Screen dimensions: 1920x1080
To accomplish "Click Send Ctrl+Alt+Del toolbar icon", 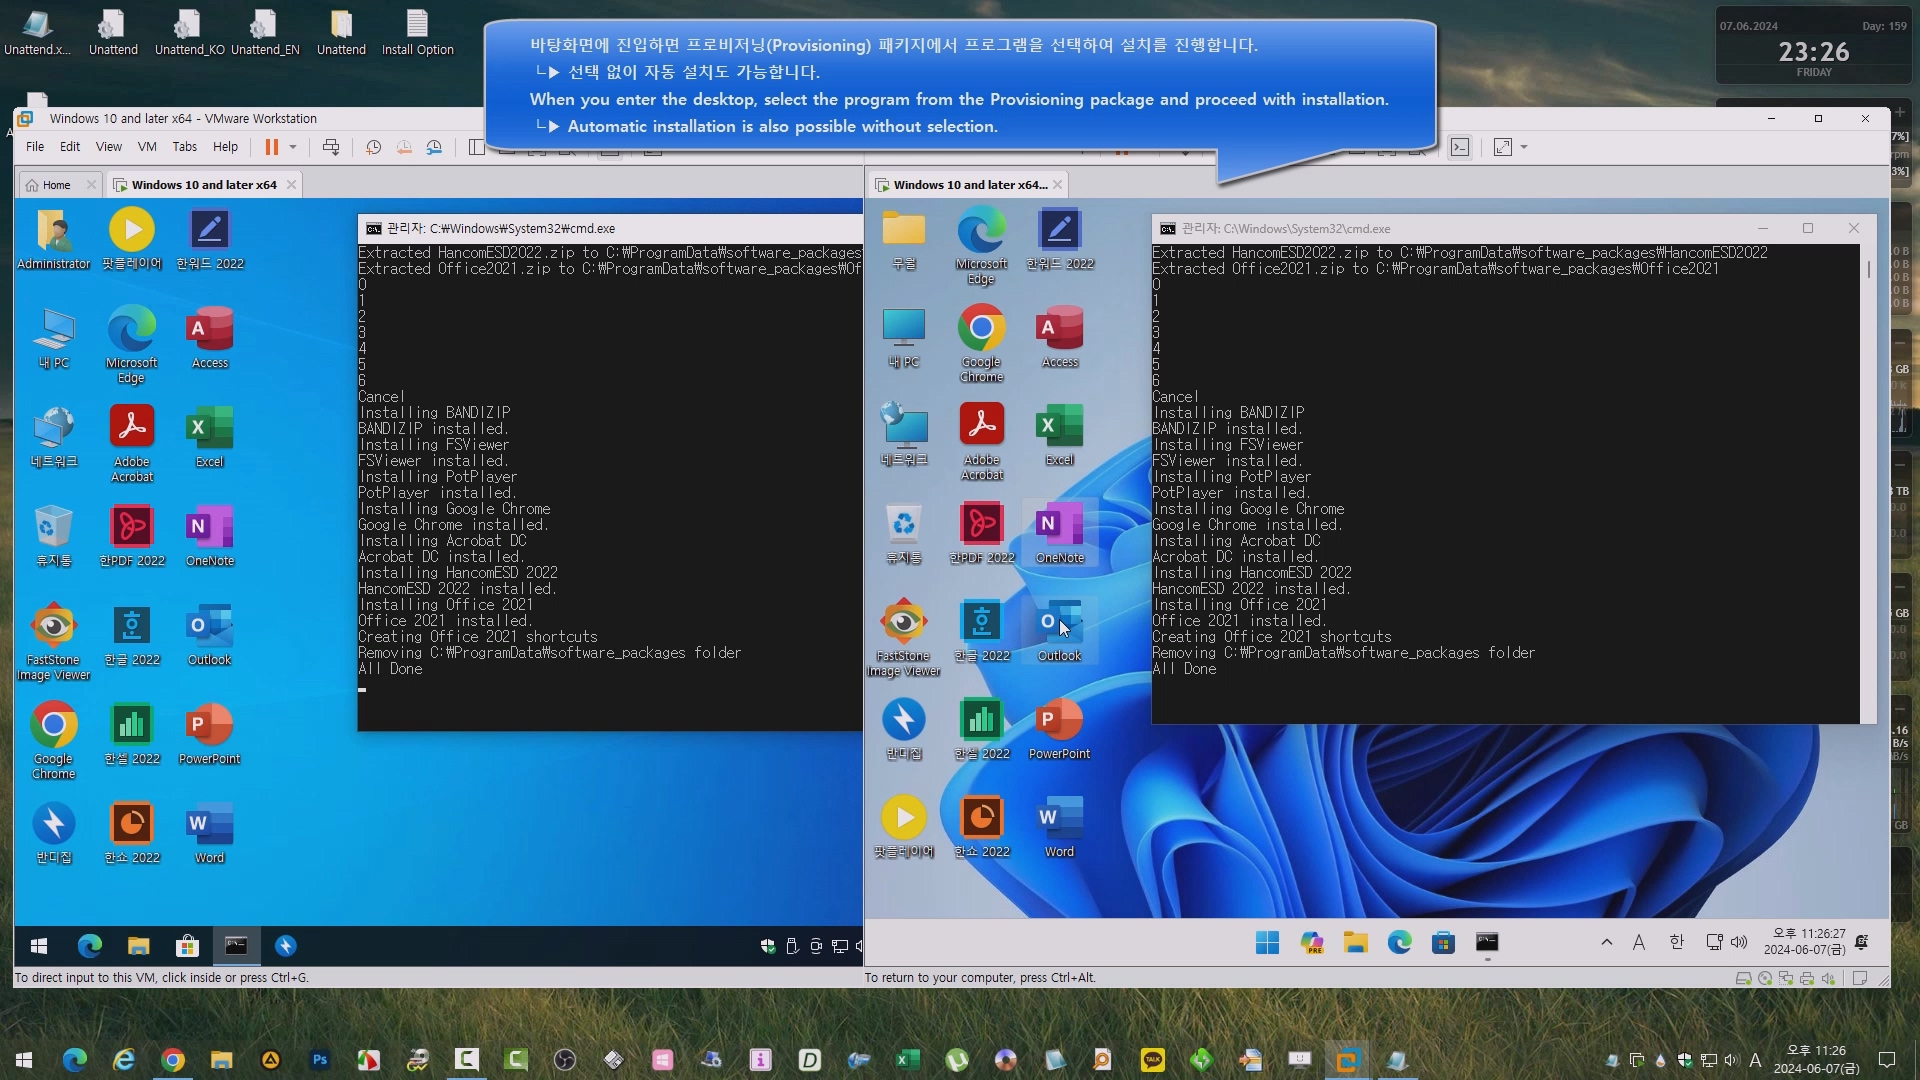I will pyautogui.click(x=331, y=147).
